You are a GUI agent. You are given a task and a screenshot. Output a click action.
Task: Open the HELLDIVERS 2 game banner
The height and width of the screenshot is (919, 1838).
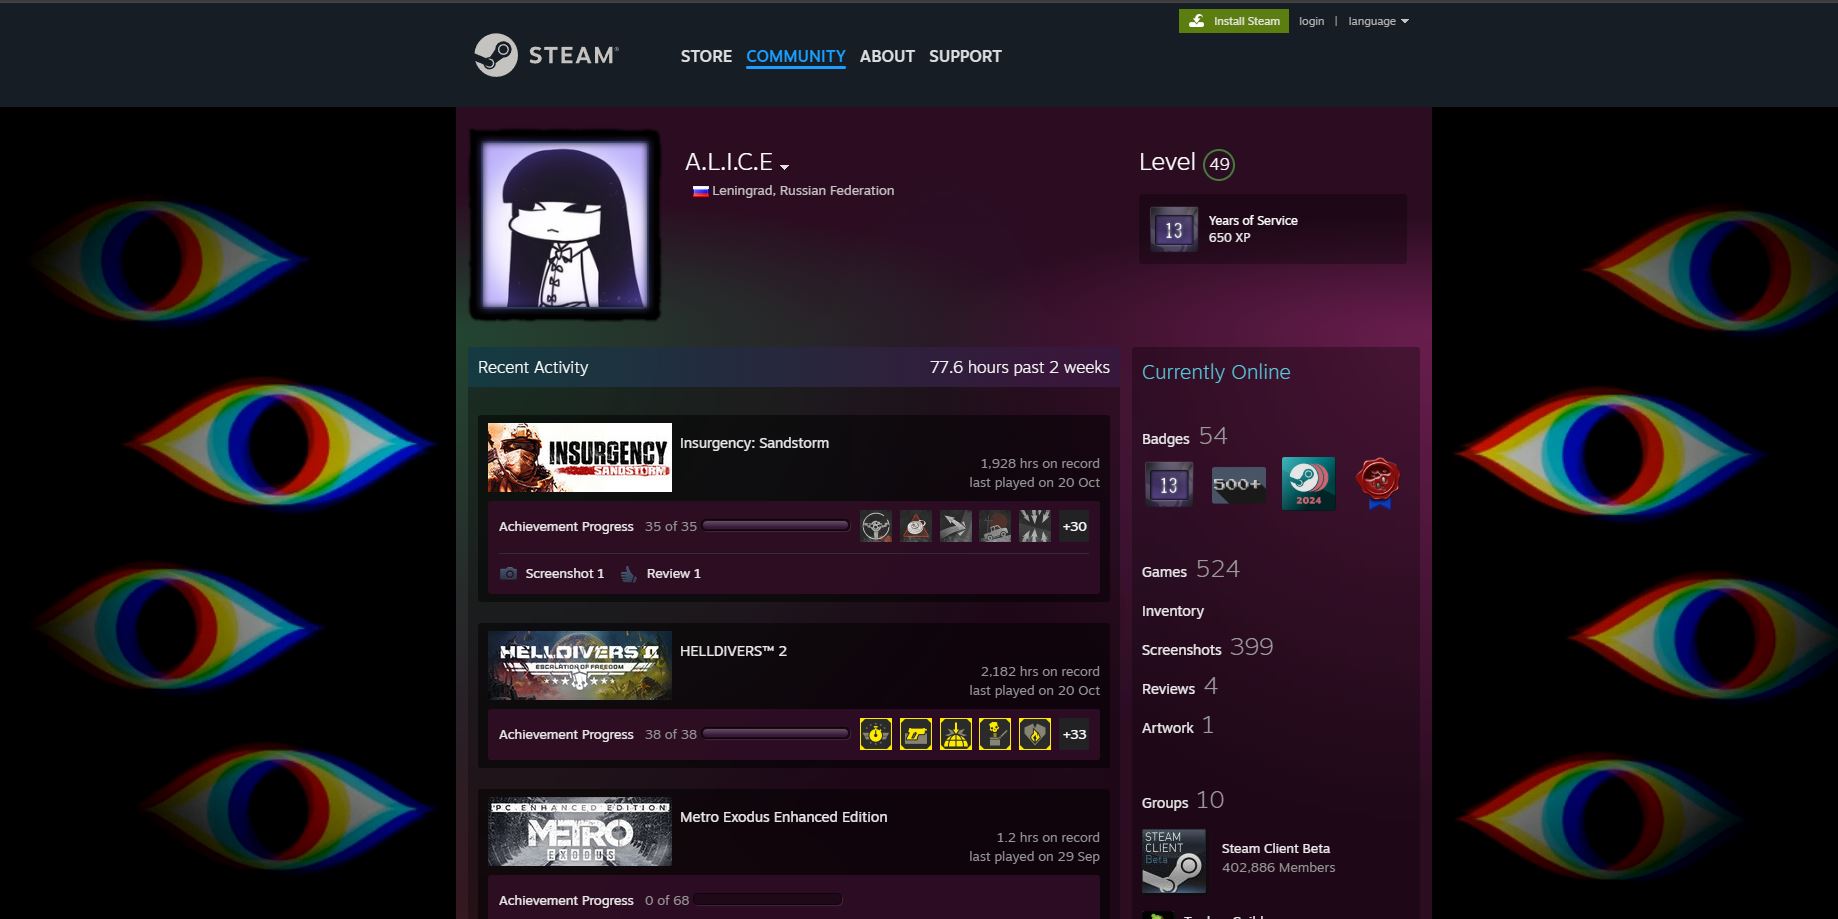coord(580,665)
